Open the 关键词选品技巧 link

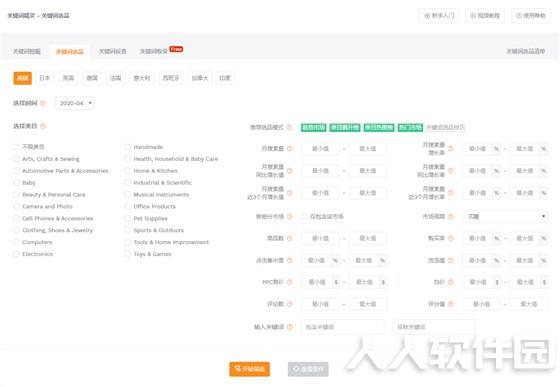pos(445,127)
